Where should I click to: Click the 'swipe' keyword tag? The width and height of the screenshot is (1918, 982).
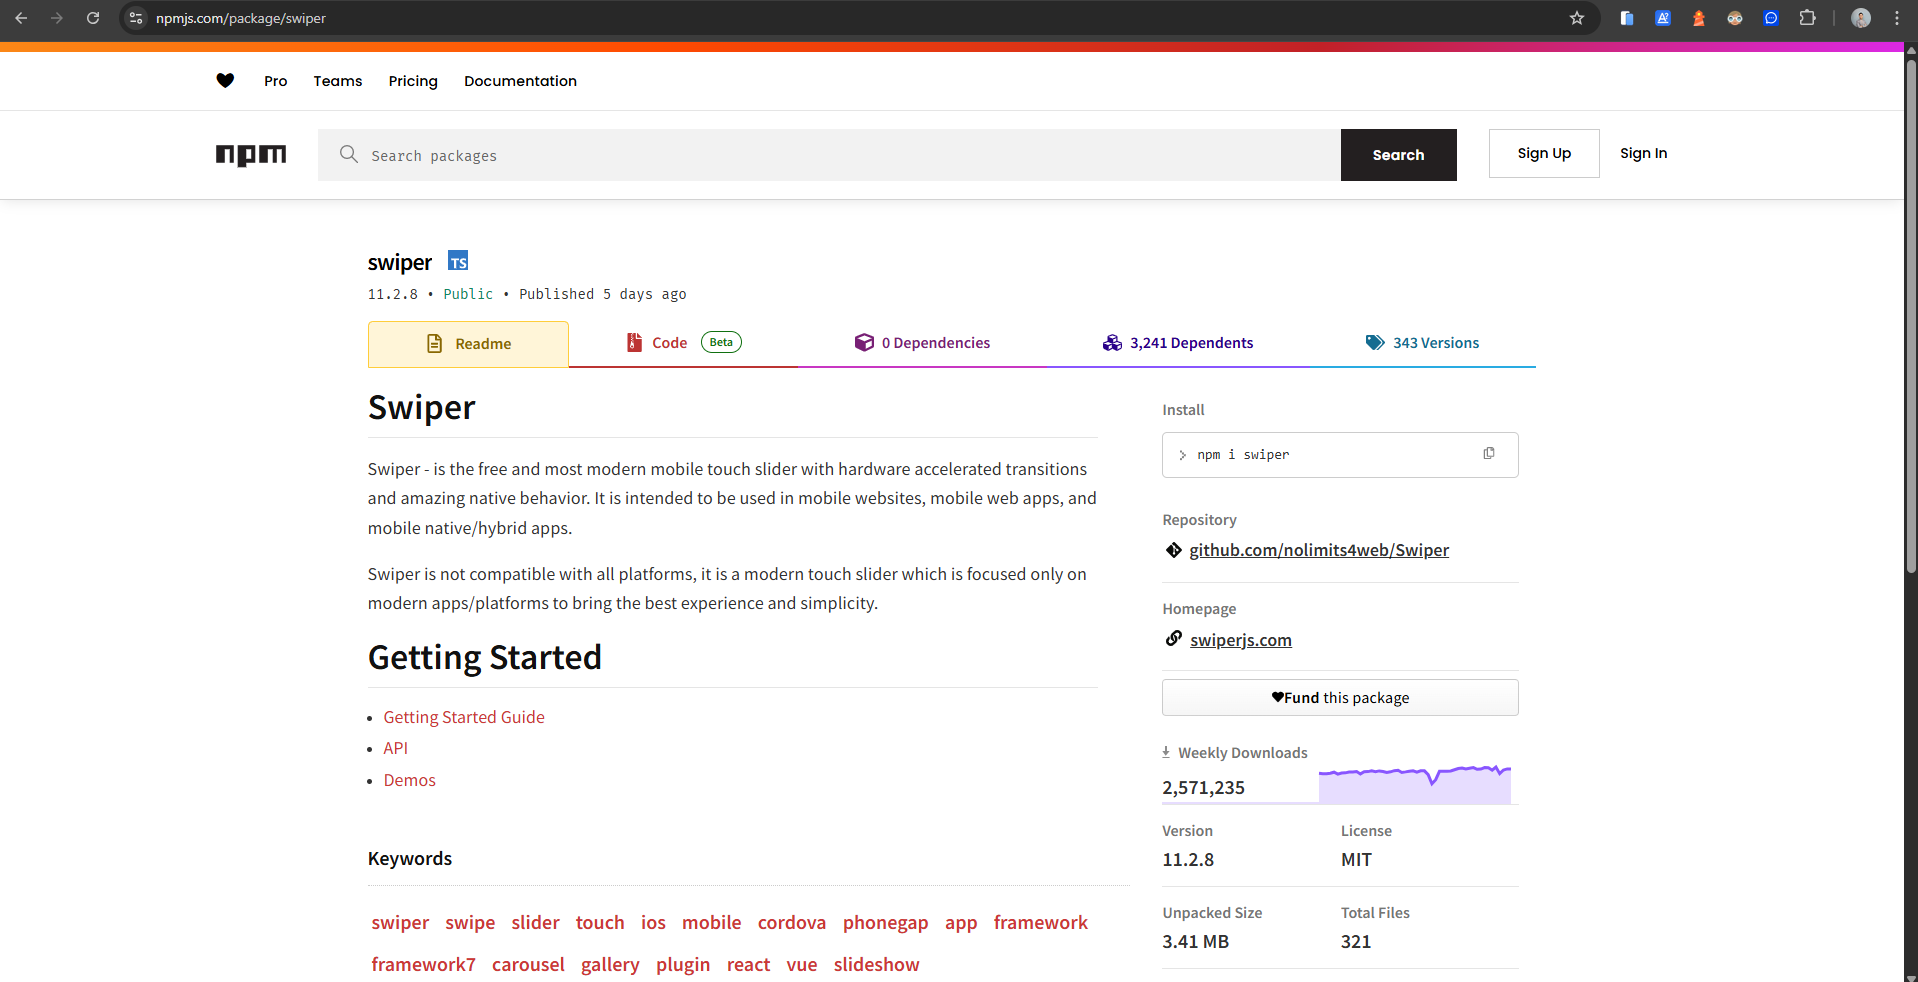coord(470,922)
